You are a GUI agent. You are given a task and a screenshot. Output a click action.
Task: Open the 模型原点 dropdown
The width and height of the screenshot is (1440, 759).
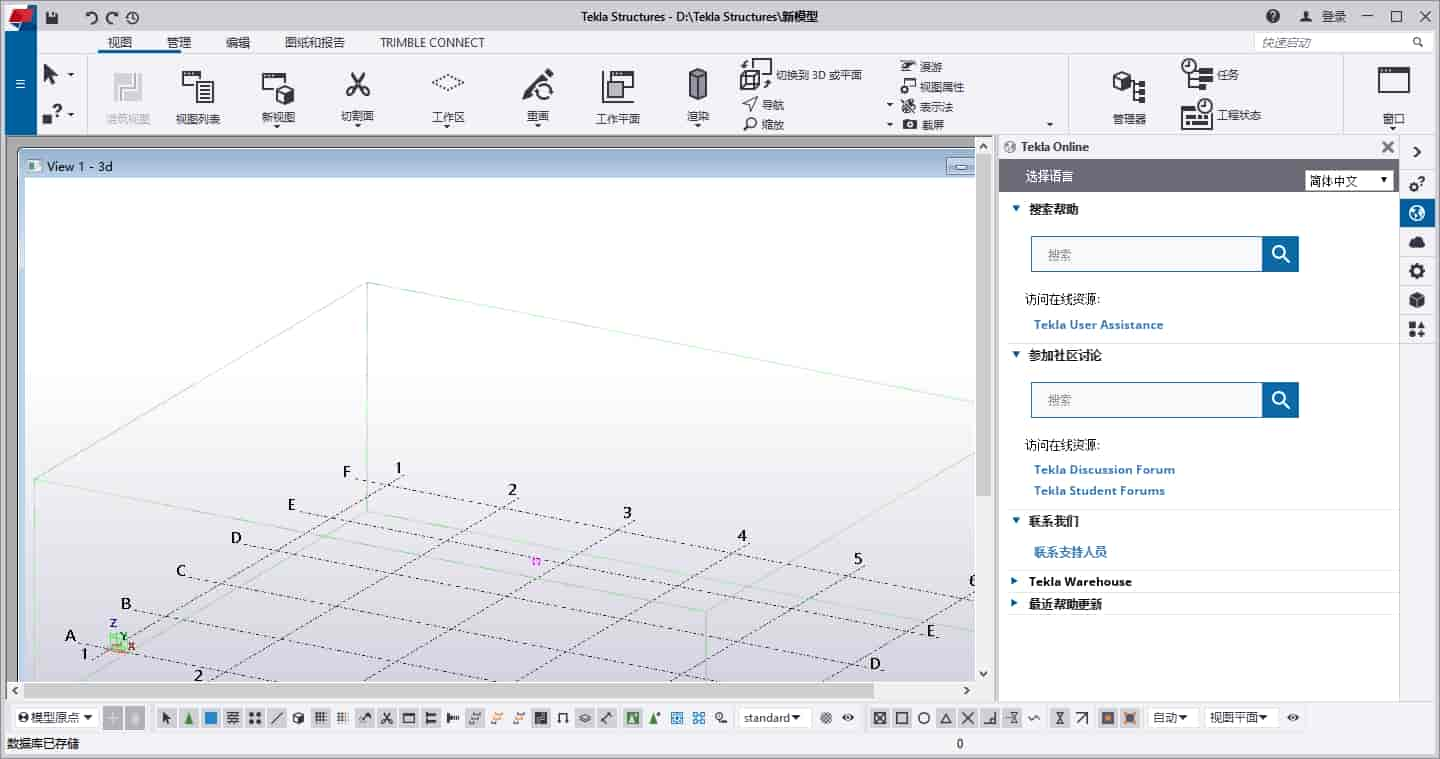(56, 717)
